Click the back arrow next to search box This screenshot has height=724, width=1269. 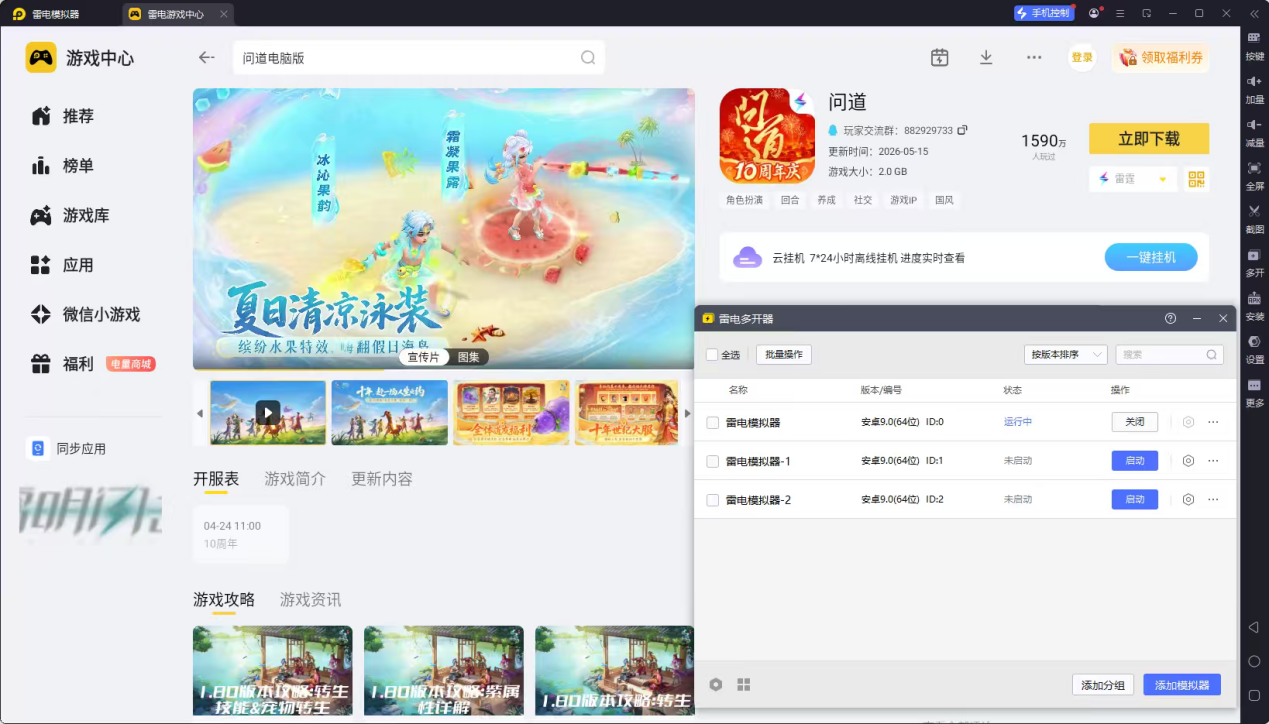(206, 58)
